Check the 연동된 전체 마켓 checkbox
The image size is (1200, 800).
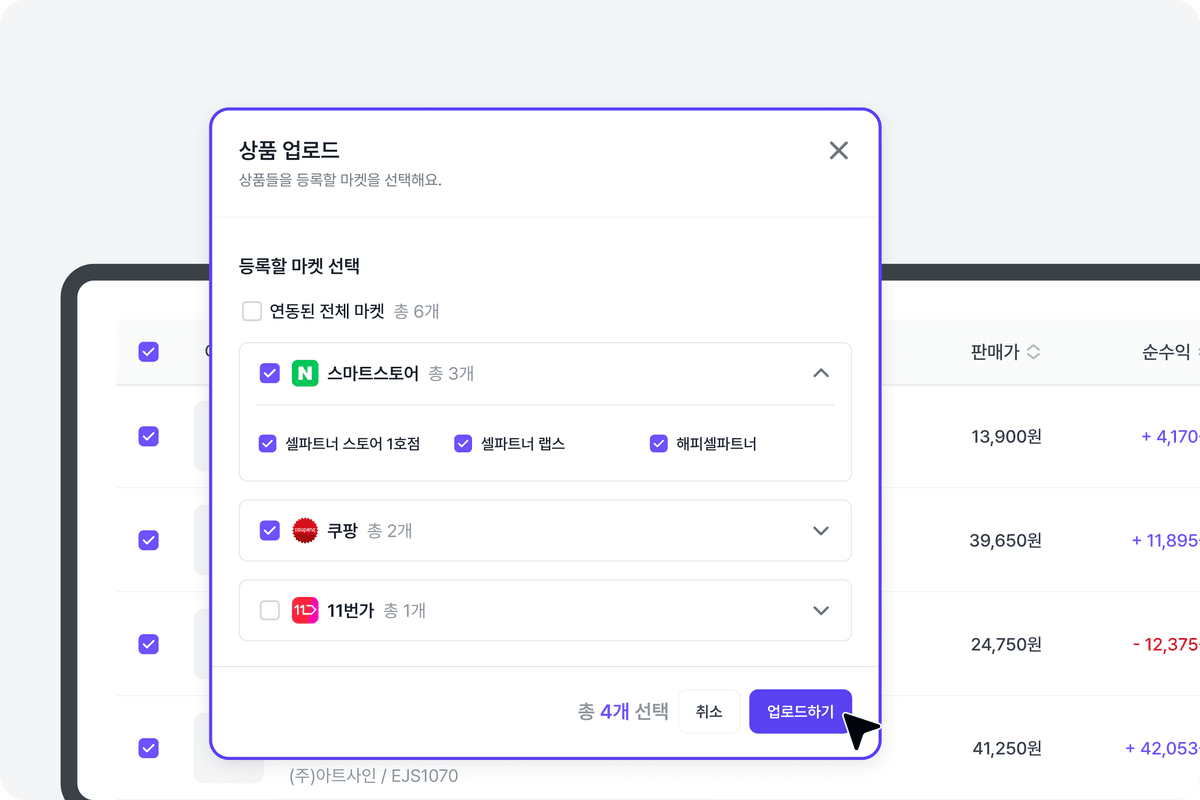coord(252,311)
